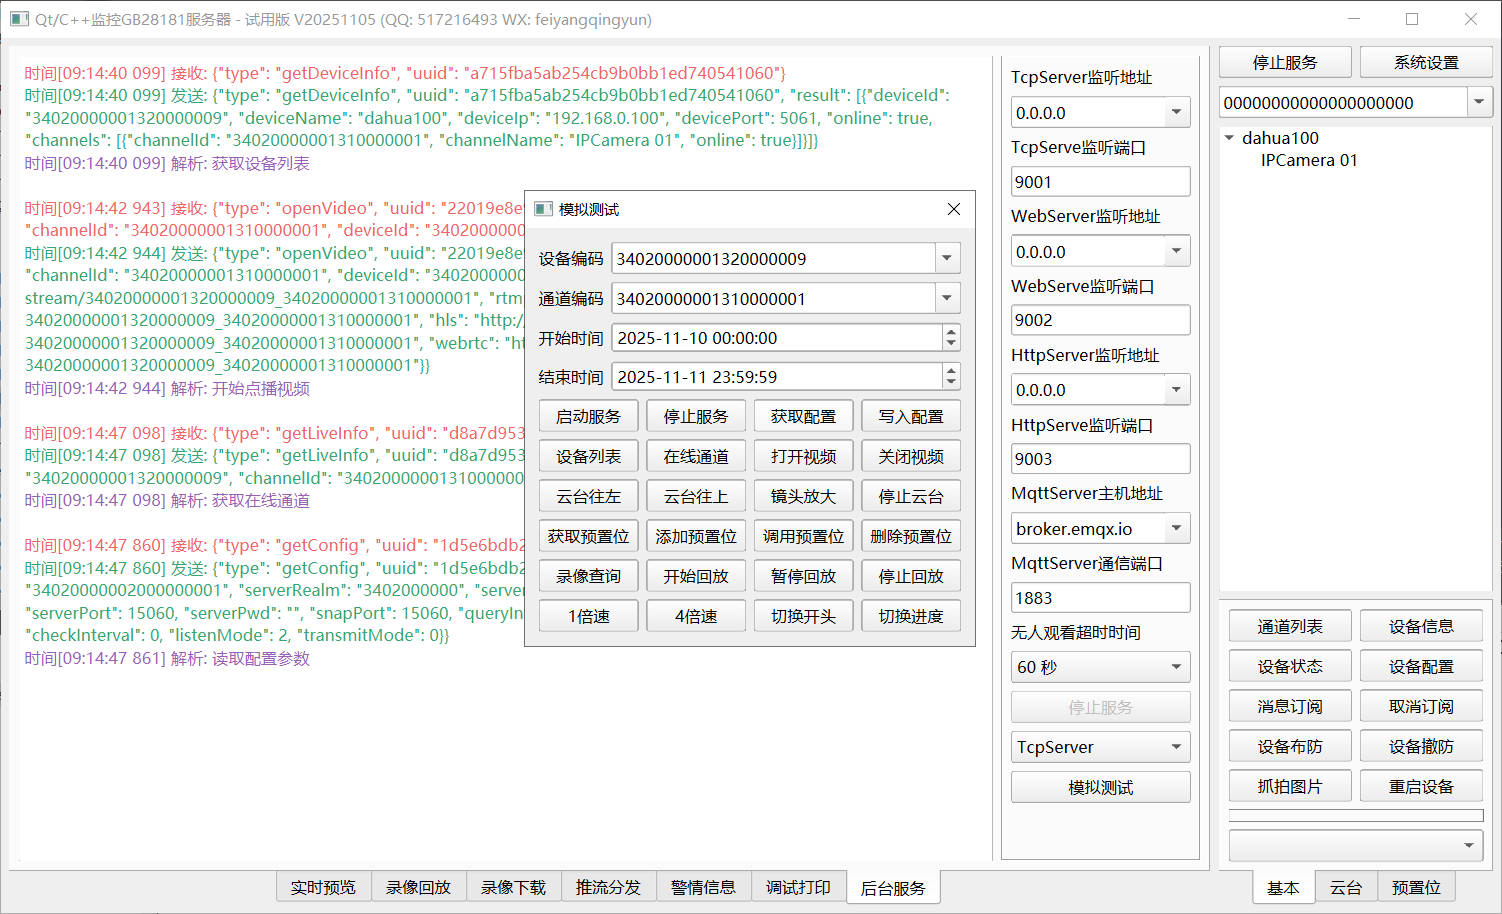The width and height of the screenshot is (1502, 914).
Task: Click the 切换进度 button
Action: click(911, 616)
